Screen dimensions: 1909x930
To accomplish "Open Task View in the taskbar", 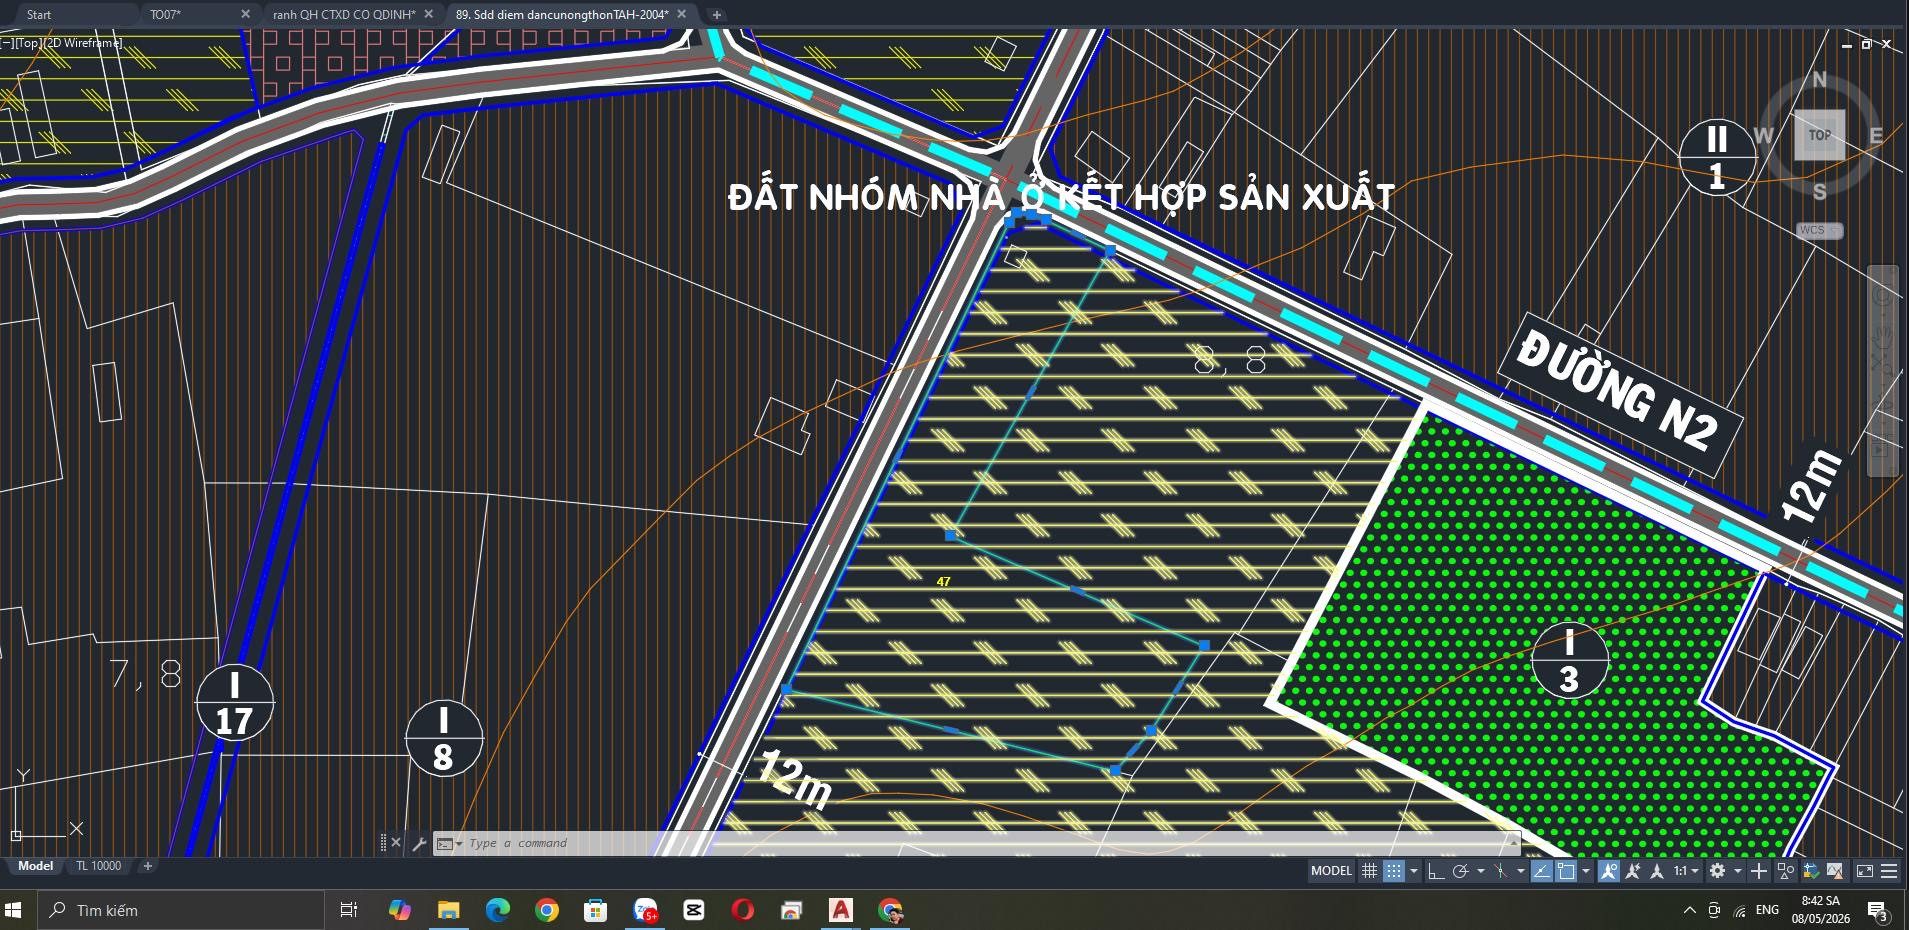I will (x=348, y=910).
